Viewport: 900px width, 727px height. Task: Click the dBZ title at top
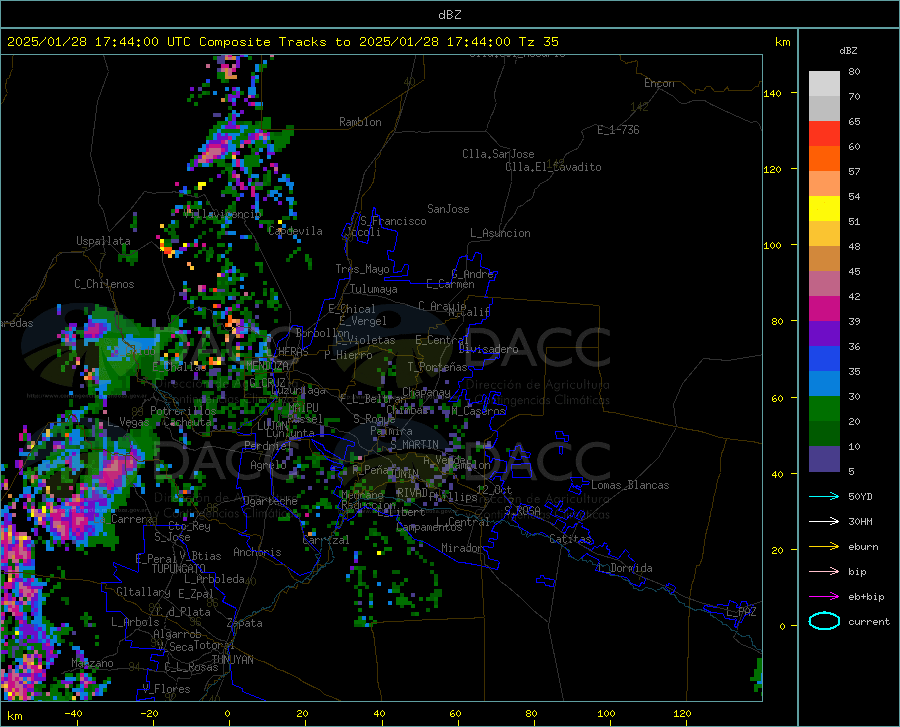click(x=449, y=15)
